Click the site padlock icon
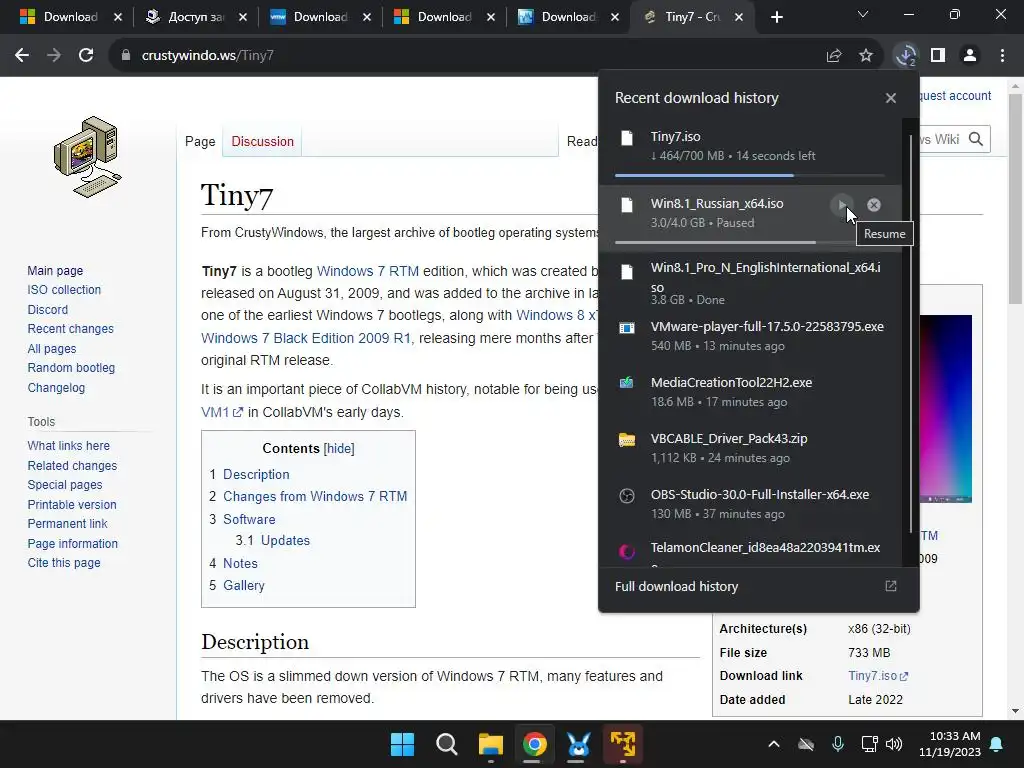This screenshot has width=1024, height=768. tap(126, 56)
